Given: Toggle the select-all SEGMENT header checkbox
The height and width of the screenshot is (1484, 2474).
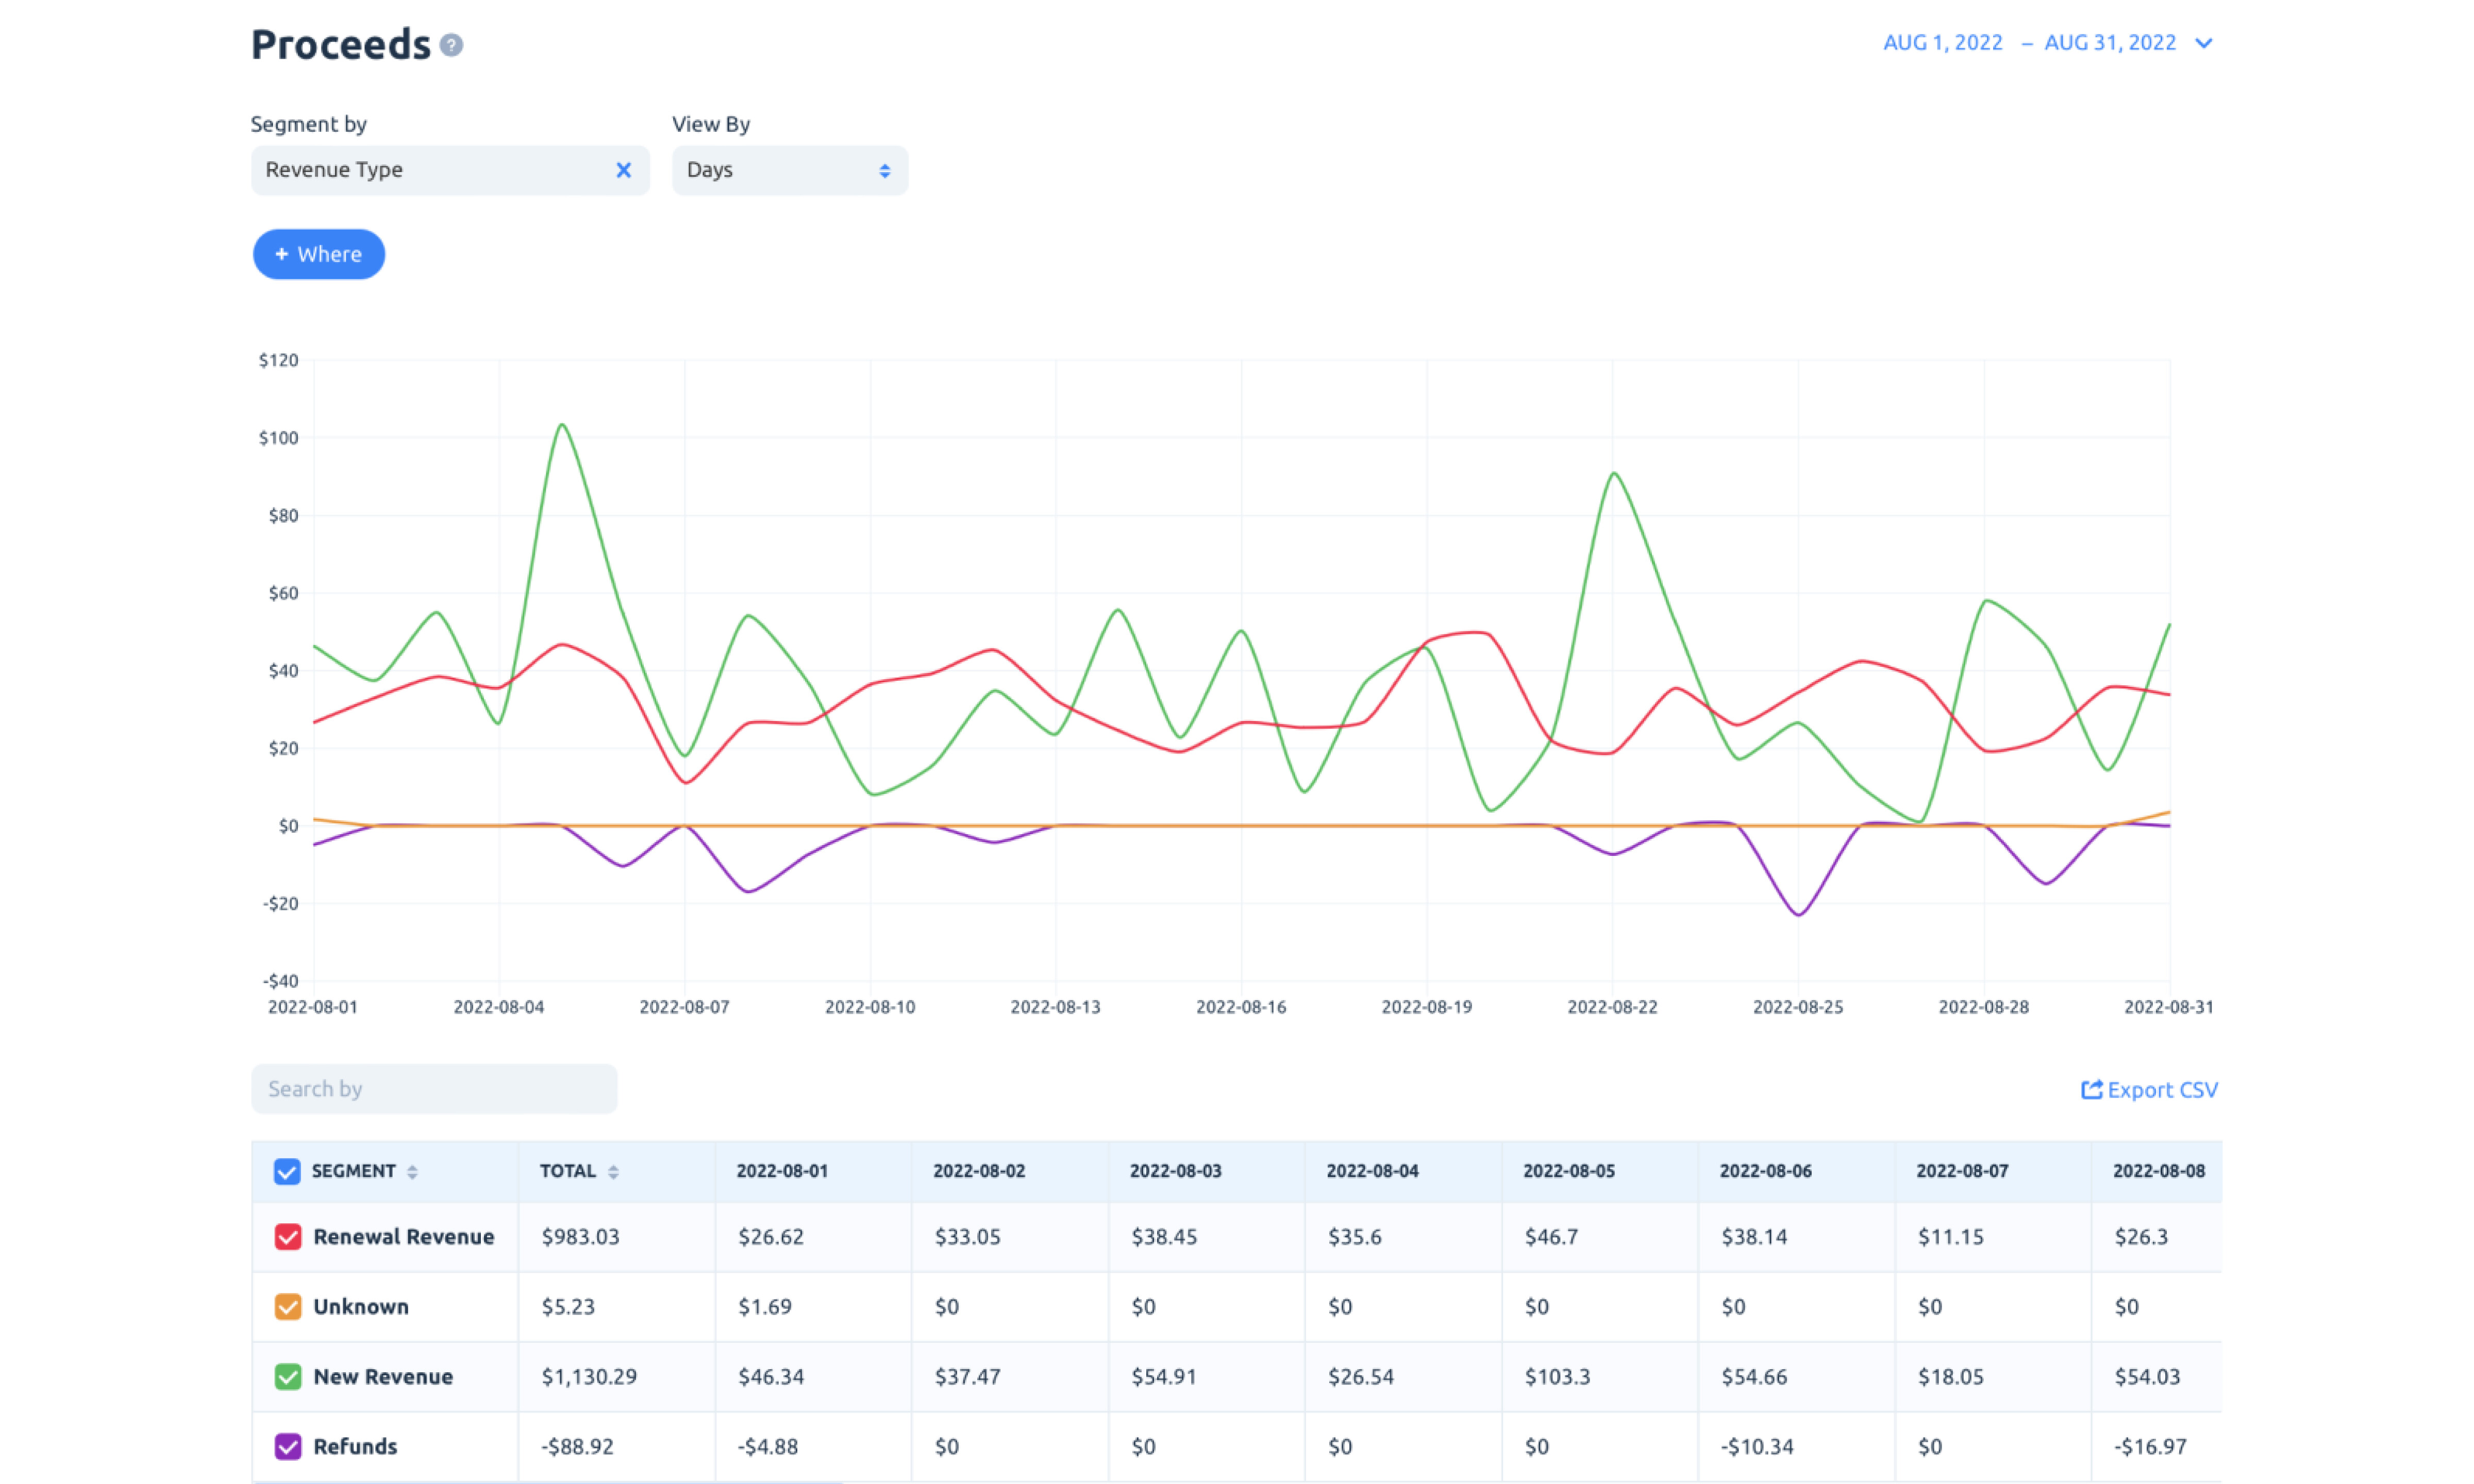Looking at the screenshot, I should [287, 1171].
